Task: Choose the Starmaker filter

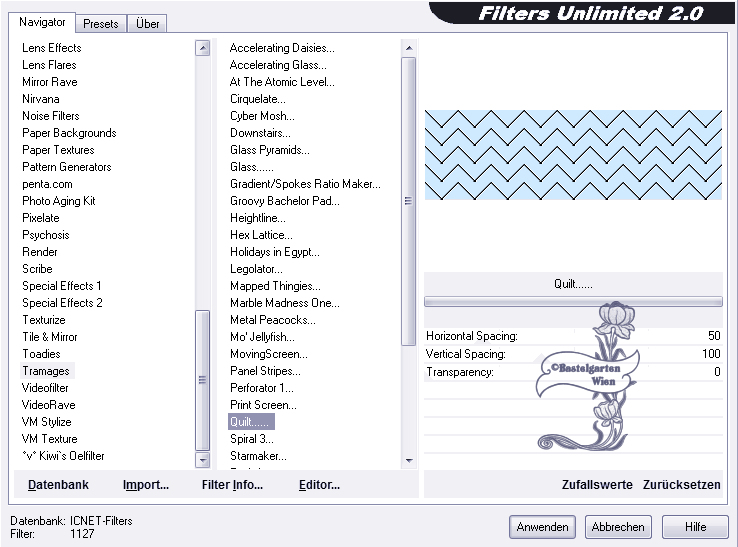Action: coord(258,456)
